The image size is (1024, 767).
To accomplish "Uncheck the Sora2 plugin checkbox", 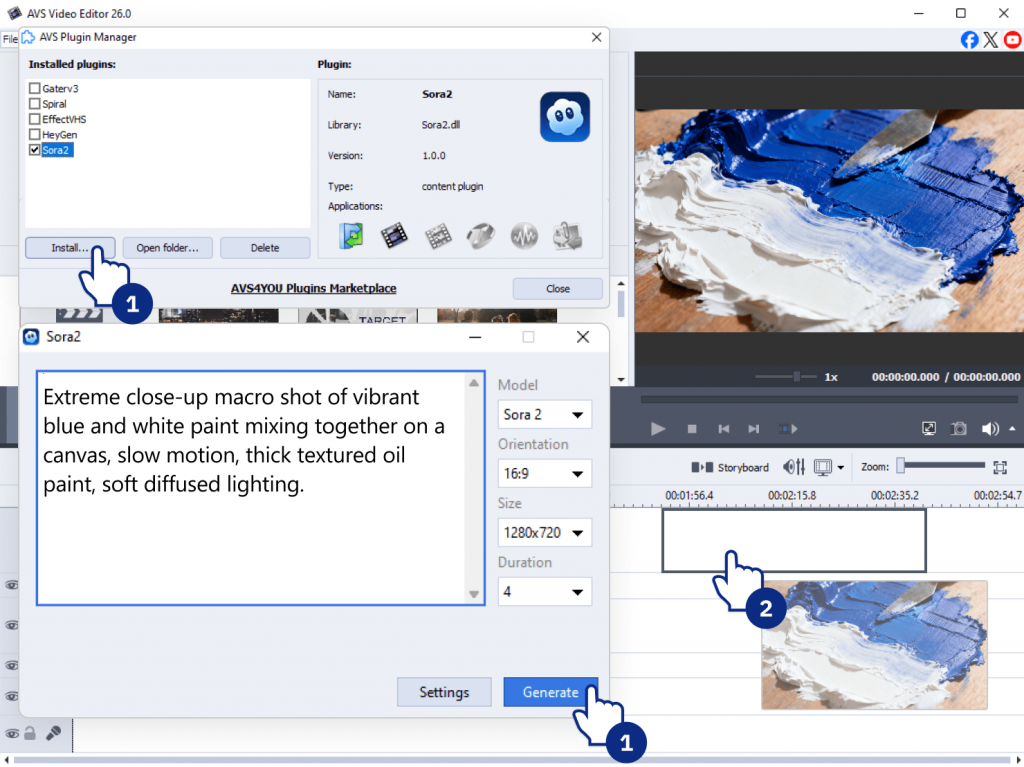I will [x=35, y=150].
